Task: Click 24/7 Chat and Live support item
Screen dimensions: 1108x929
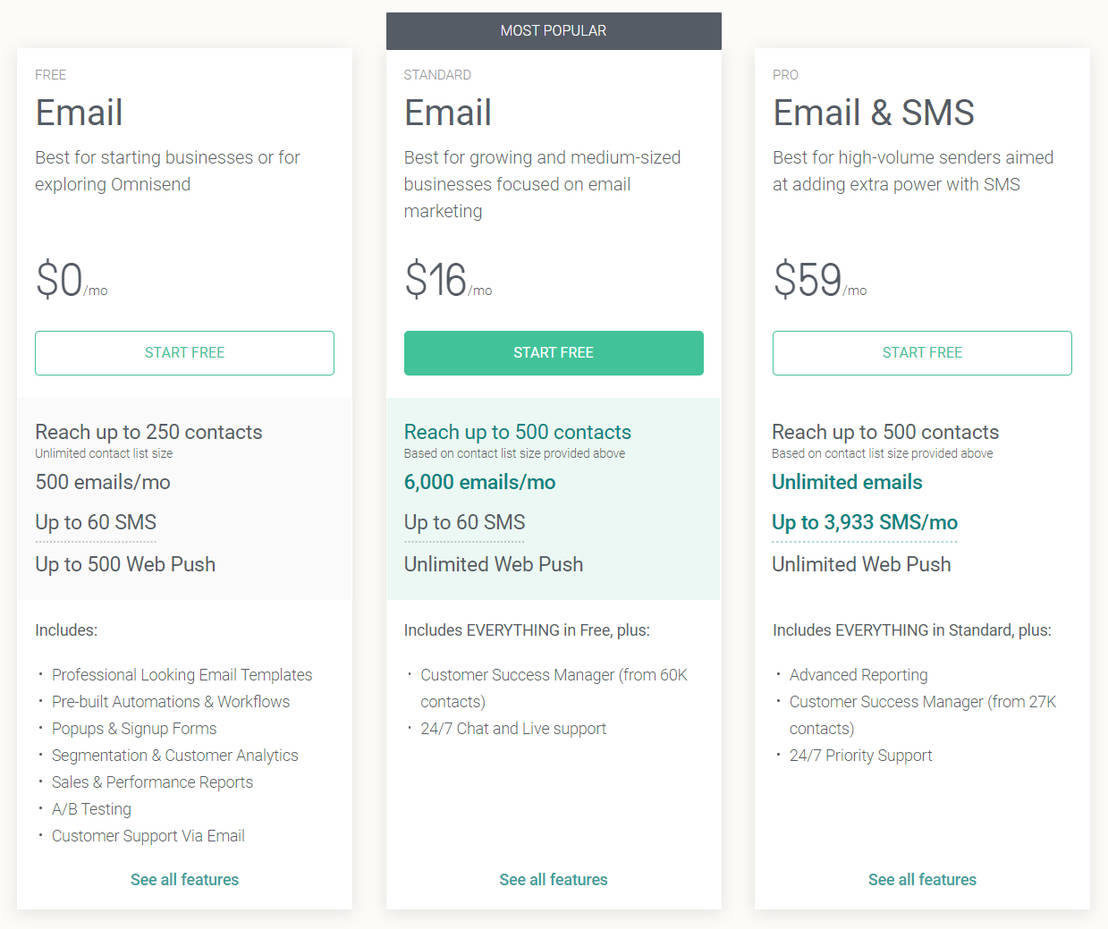Action: click(513, 729)
